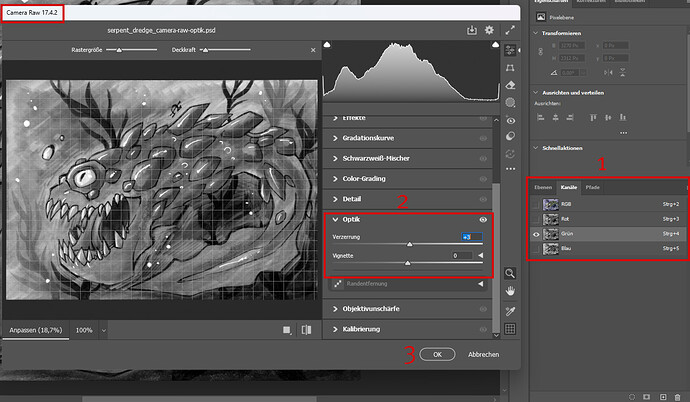Click the Verzerrung value input field
This screenshot has width=690, height=402.
pyautogui.click(x=470, y=236)
